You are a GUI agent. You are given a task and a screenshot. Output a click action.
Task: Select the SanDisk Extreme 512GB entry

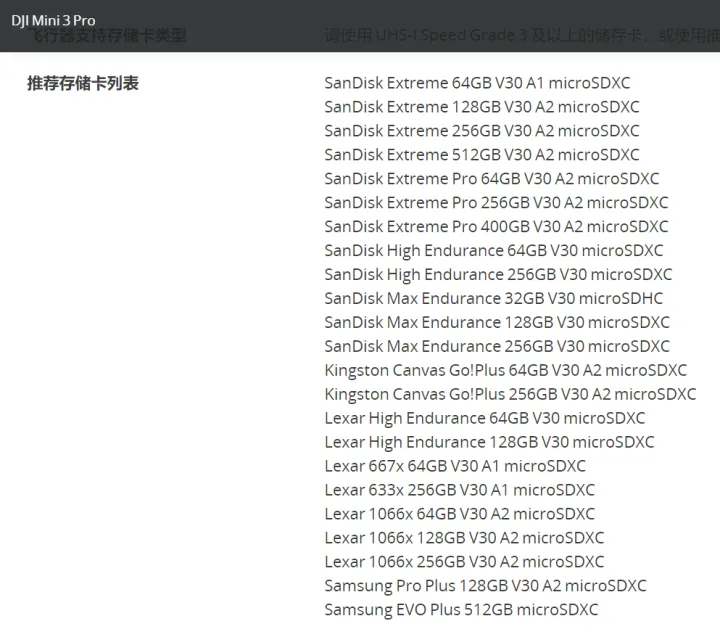481,155
